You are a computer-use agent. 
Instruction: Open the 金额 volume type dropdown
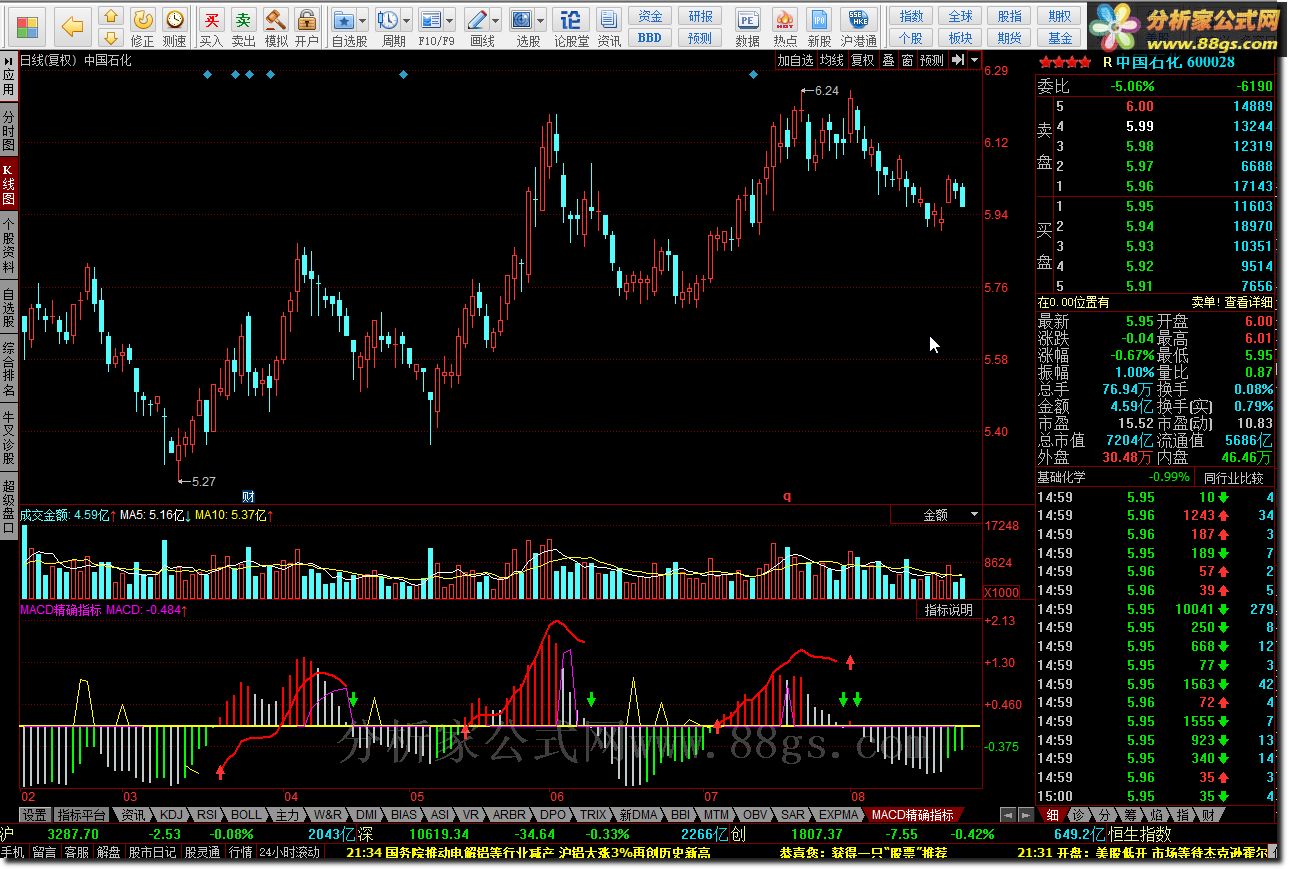pyautogui.click(x=937, y=515)
